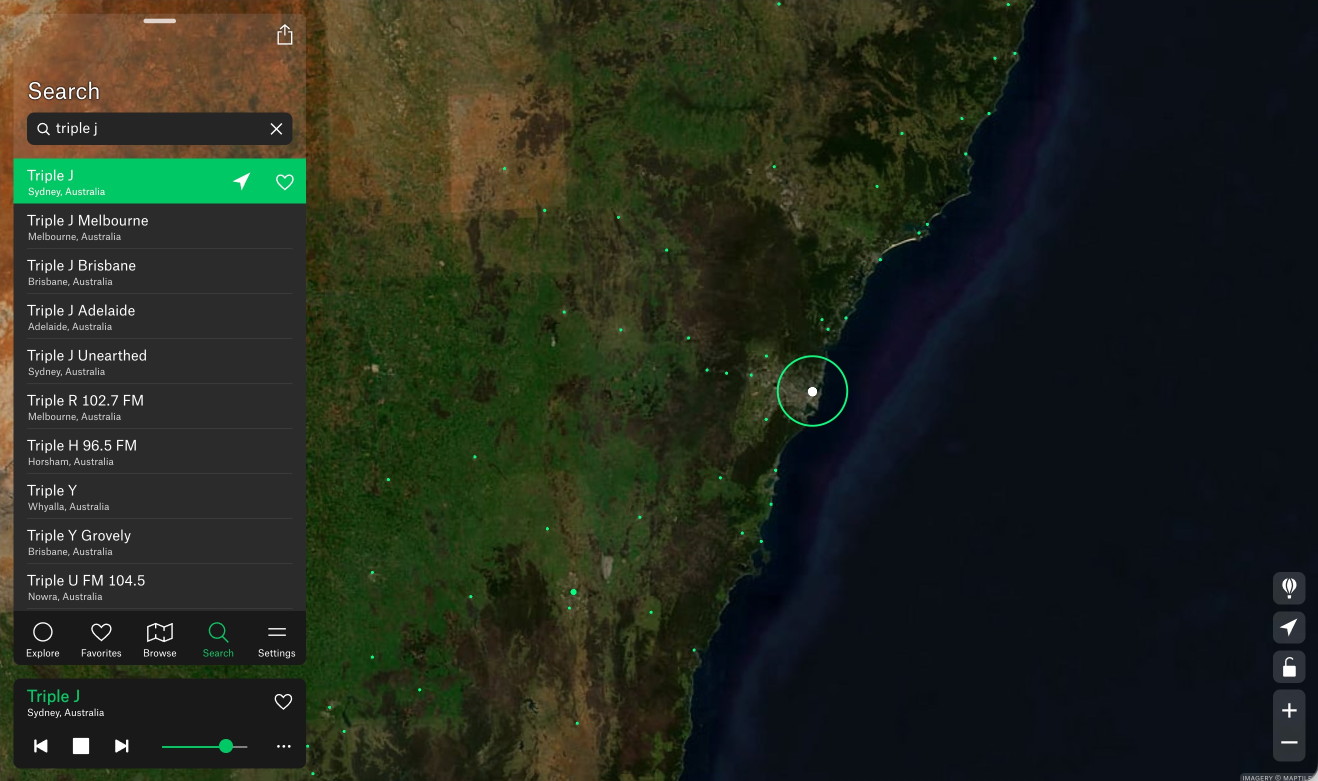Image resolution: width=1318 pixels, height=781 pixels.
Task: Click the share icon above the search panel
Action: click(285, 35)
